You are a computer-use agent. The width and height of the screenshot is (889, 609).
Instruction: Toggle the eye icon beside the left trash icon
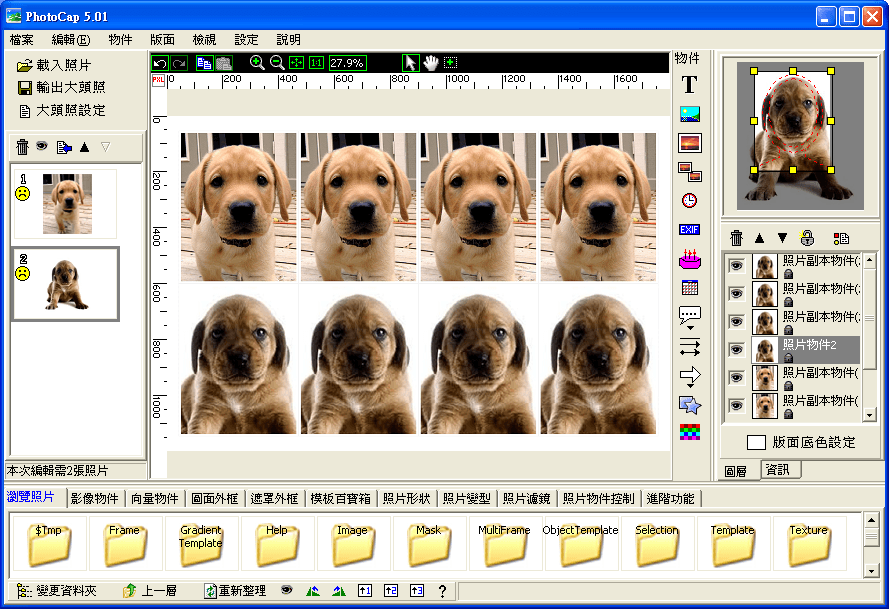pyautogui.click(x=40, y=147)
